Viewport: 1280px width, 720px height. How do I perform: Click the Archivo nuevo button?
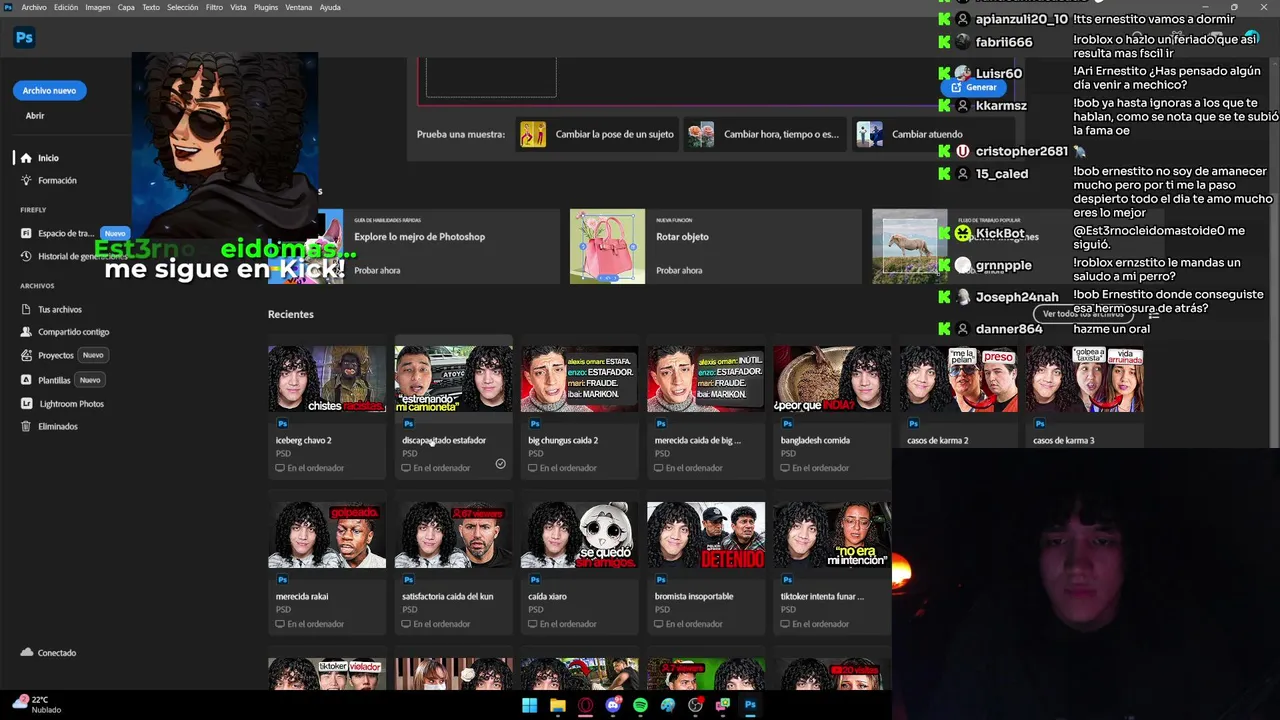(x=49, y=90)
